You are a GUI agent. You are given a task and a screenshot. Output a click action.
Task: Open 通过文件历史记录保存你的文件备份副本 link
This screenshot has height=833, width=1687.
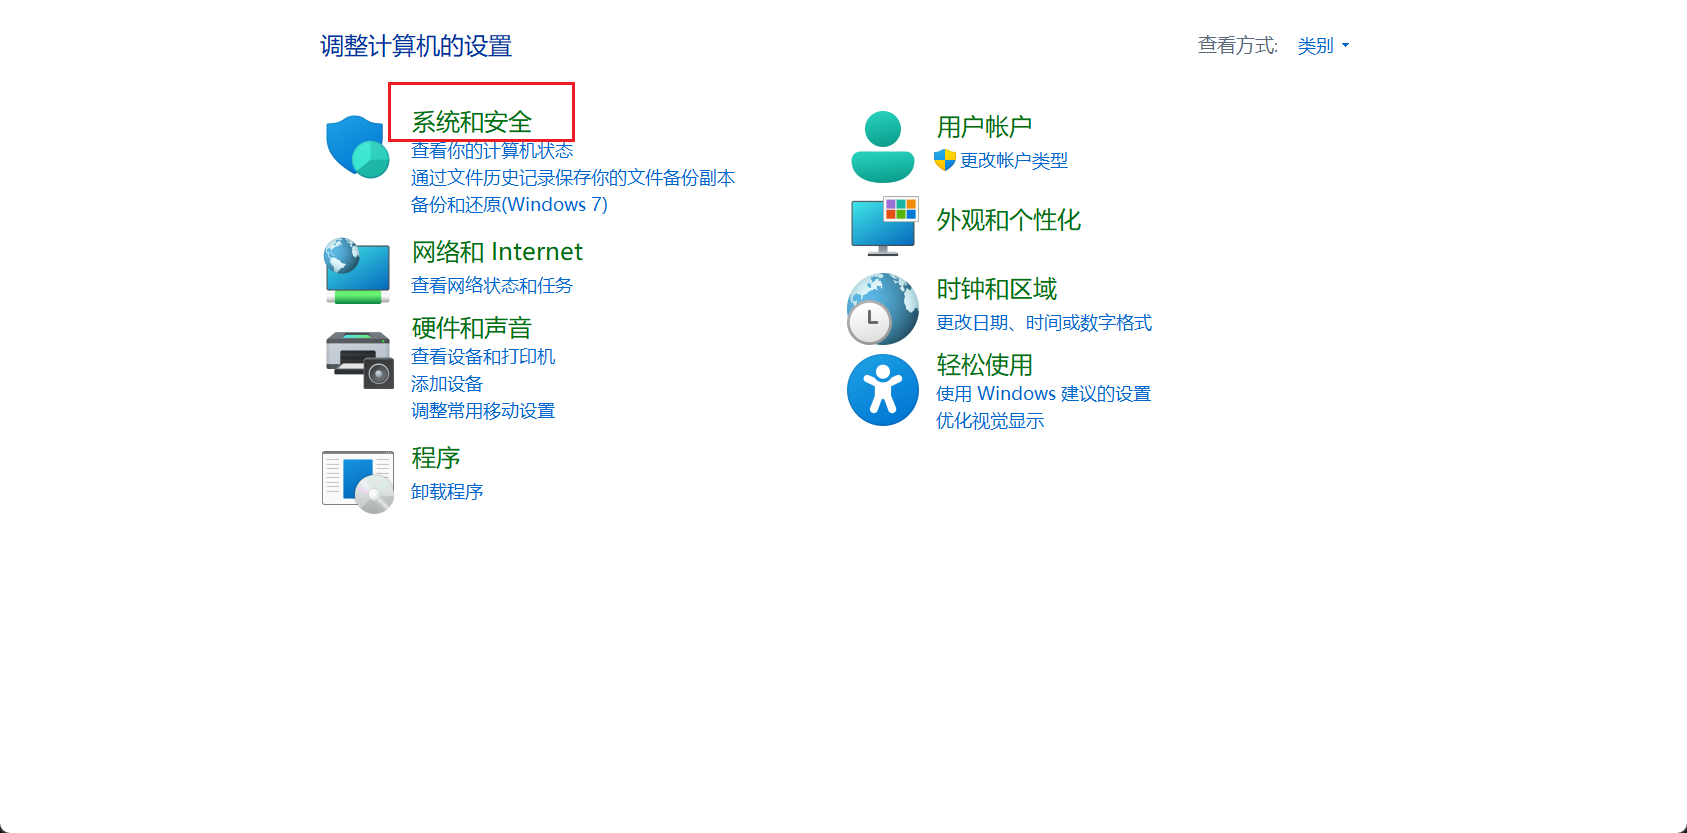pyautogui.click(x=573, y=178)
